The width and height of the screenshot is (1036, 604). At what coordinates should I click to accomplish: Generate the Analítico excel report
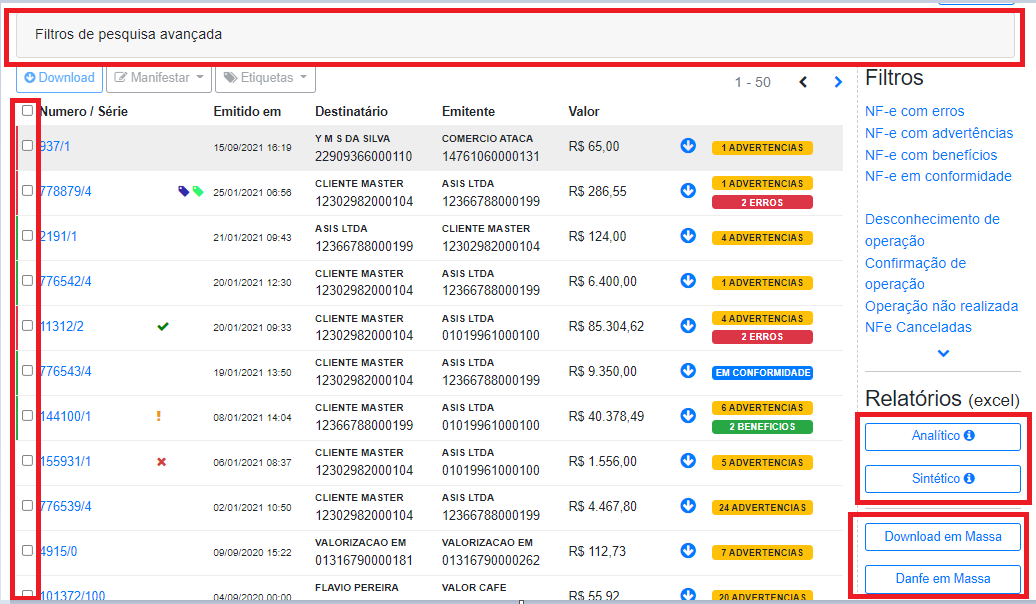pos(942,436)
